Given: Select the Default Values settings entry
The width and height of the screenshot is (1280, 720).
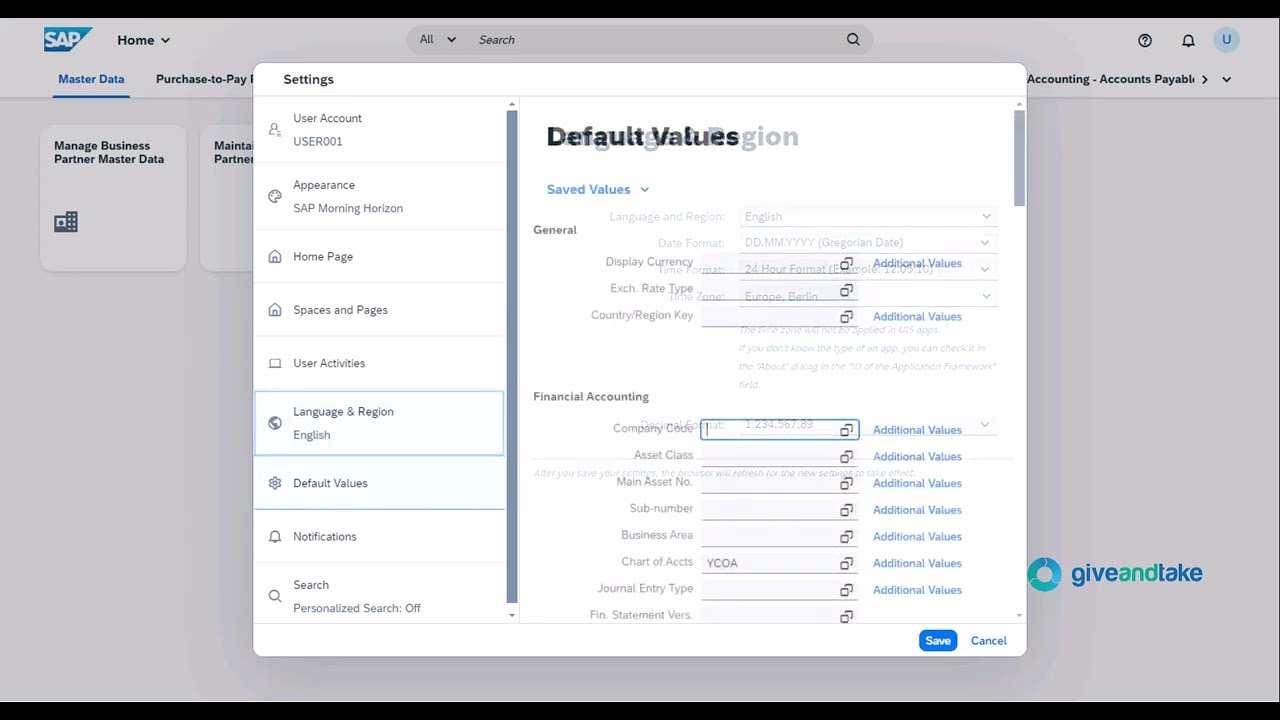Looking at the screenshot, I should (x=379, y=483).
